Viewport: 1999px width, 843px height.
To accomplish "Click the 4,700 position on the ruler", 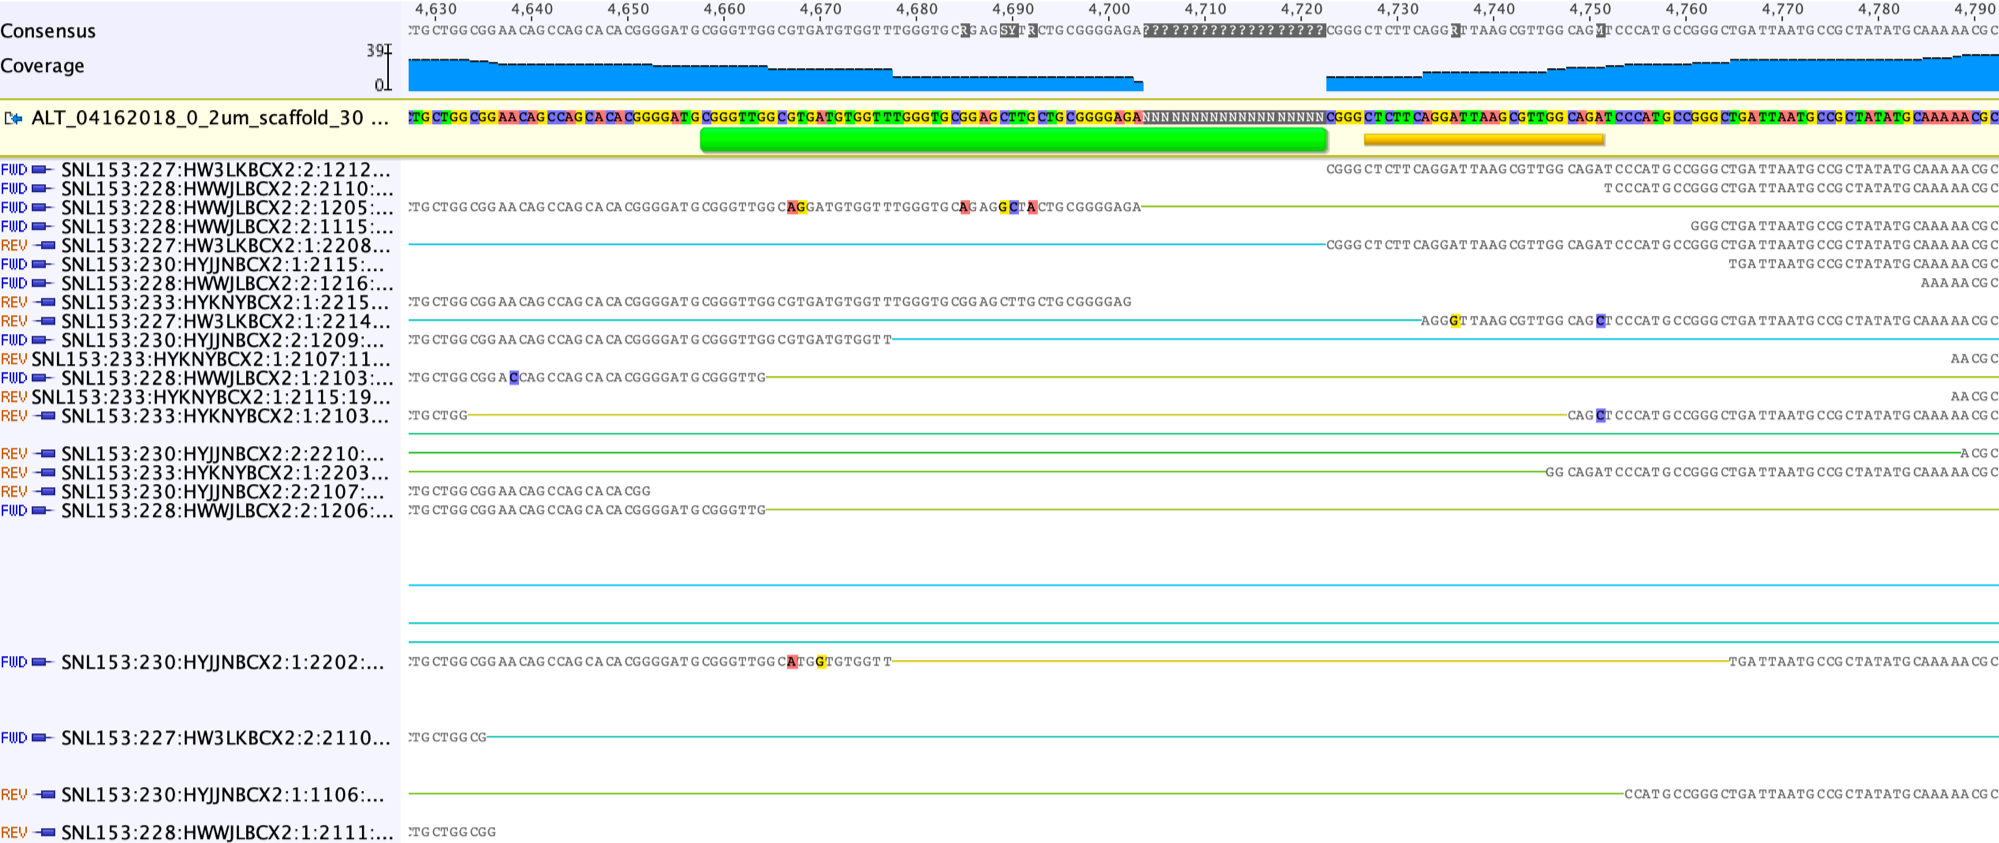I will (1109, 9).
